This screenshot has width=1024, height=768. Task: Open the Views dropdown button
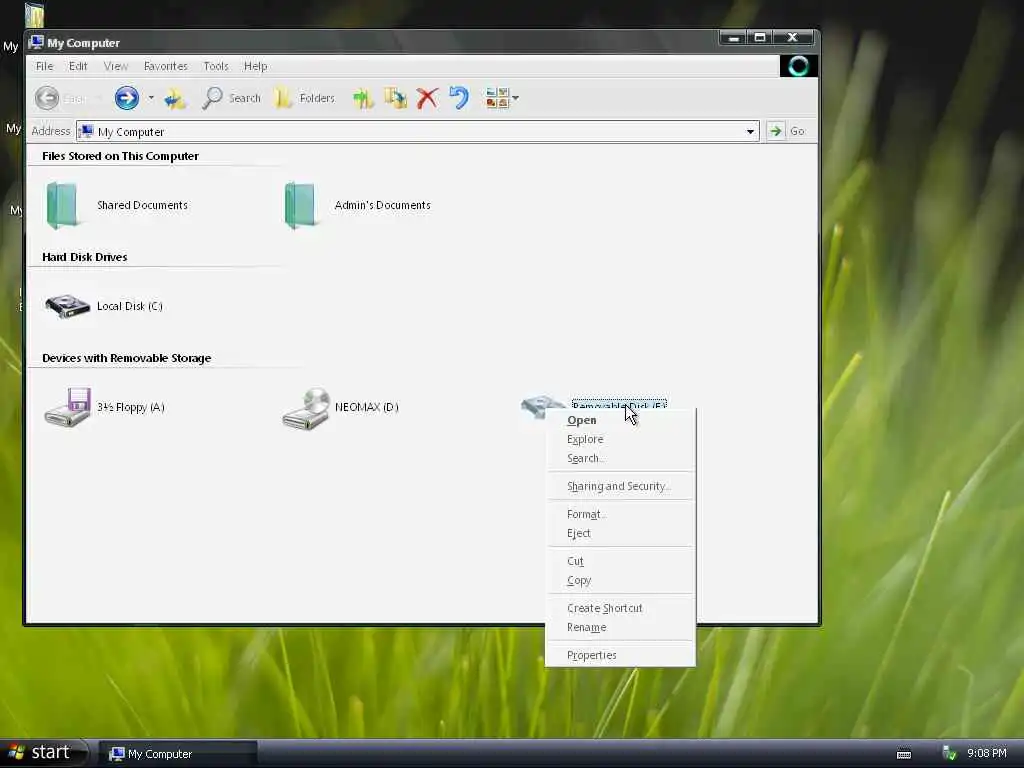pos(502,98)
